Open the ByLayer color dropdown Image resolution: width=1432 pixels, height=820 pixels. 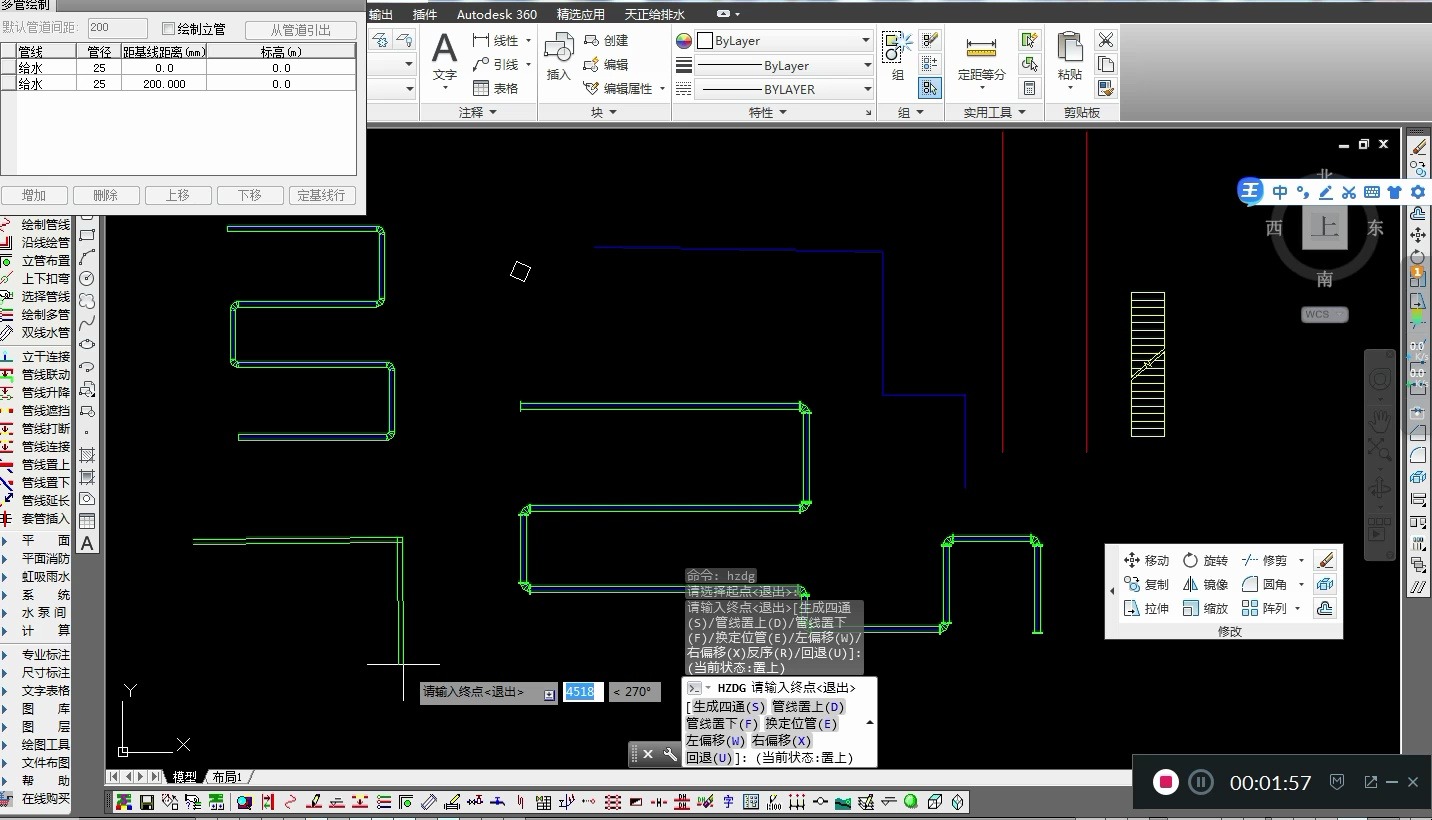[784, 41]
